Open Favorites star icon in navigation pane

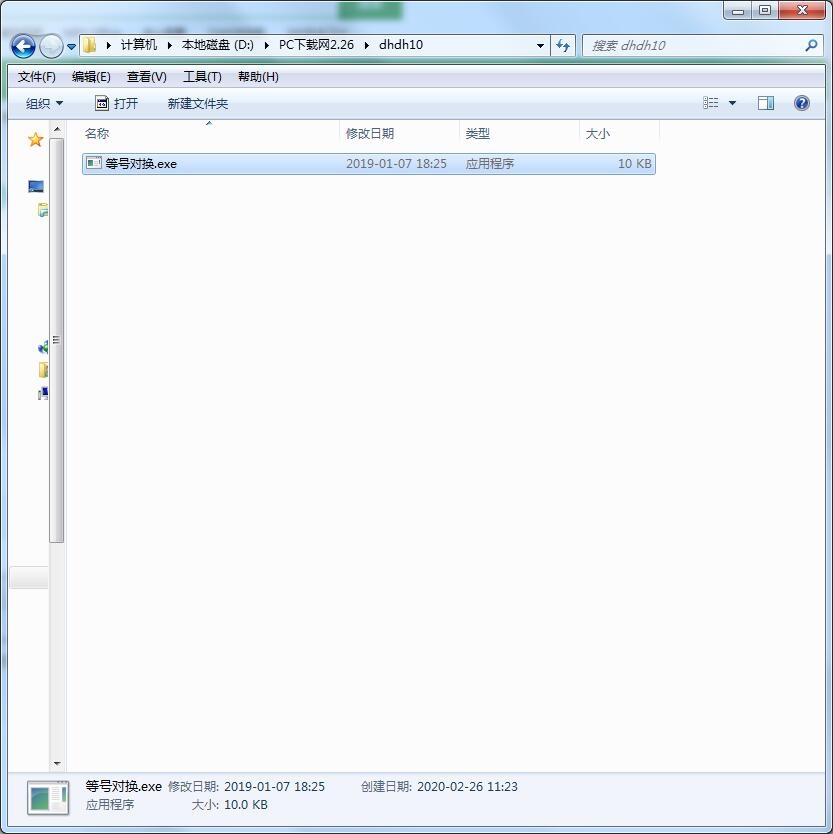36,140
